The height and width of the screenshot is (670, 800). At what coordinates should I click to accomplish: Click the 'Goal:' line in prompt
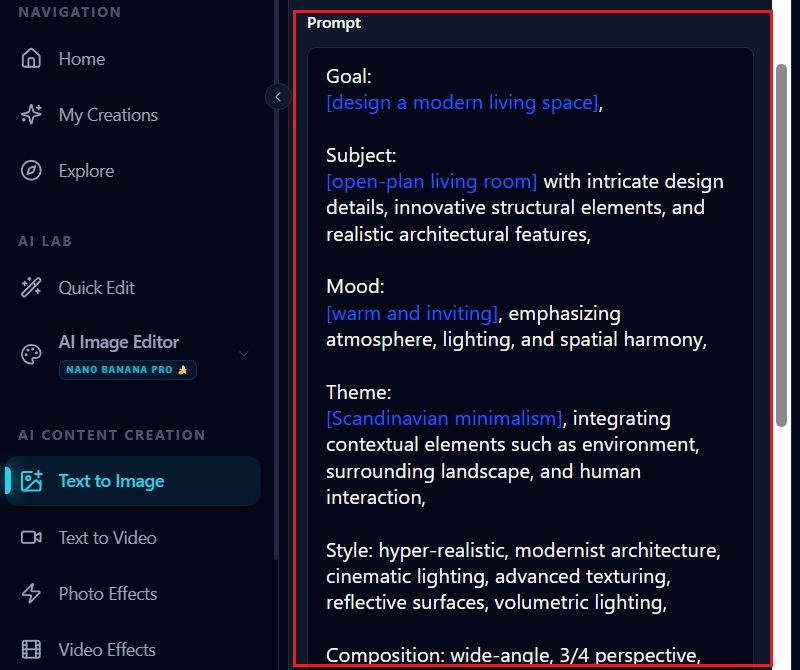click(x=348, y=77)
